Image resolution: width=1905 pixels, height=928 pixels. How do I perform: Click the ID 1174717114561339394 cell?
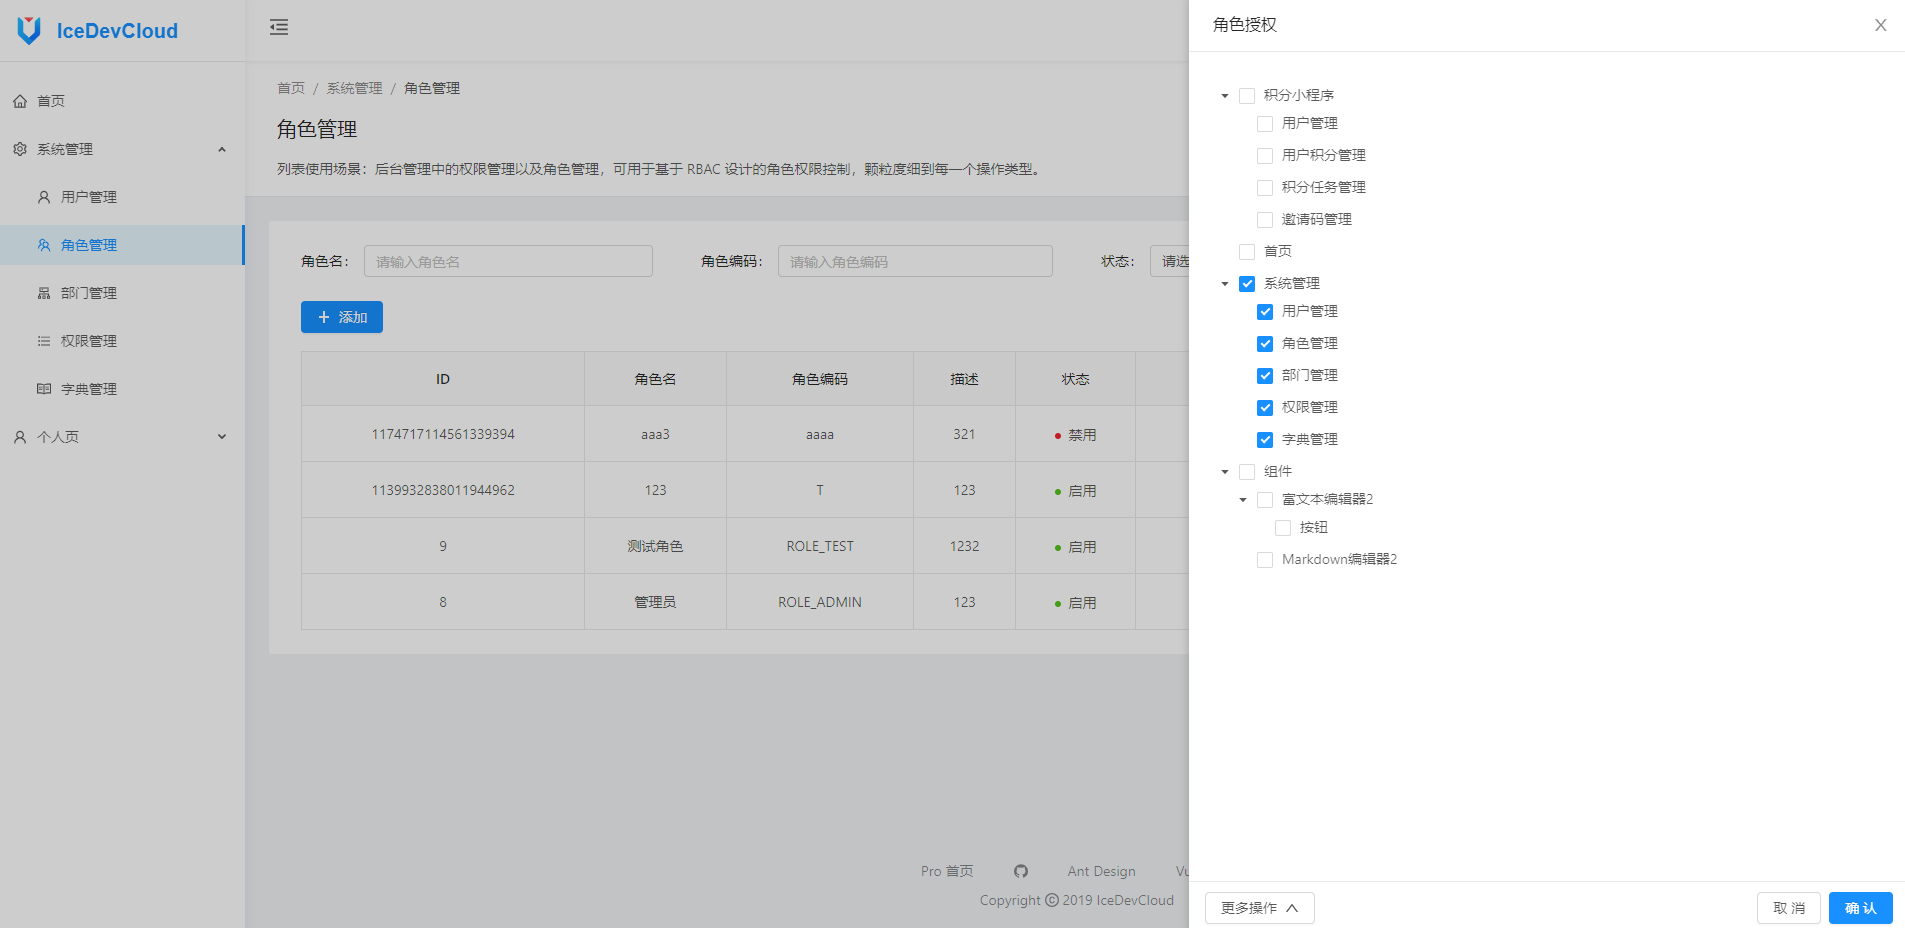tap(443, 434)
